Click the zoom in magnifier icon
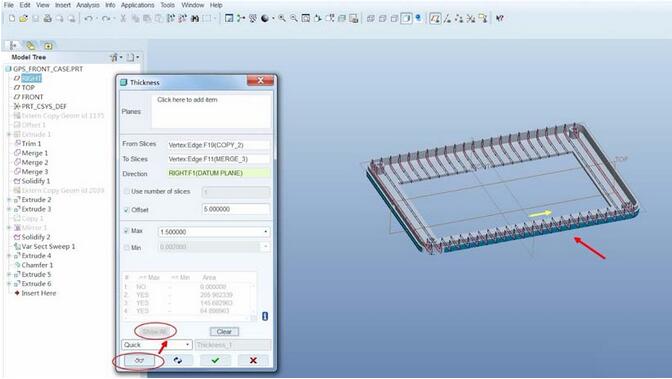 click(282, 18)
